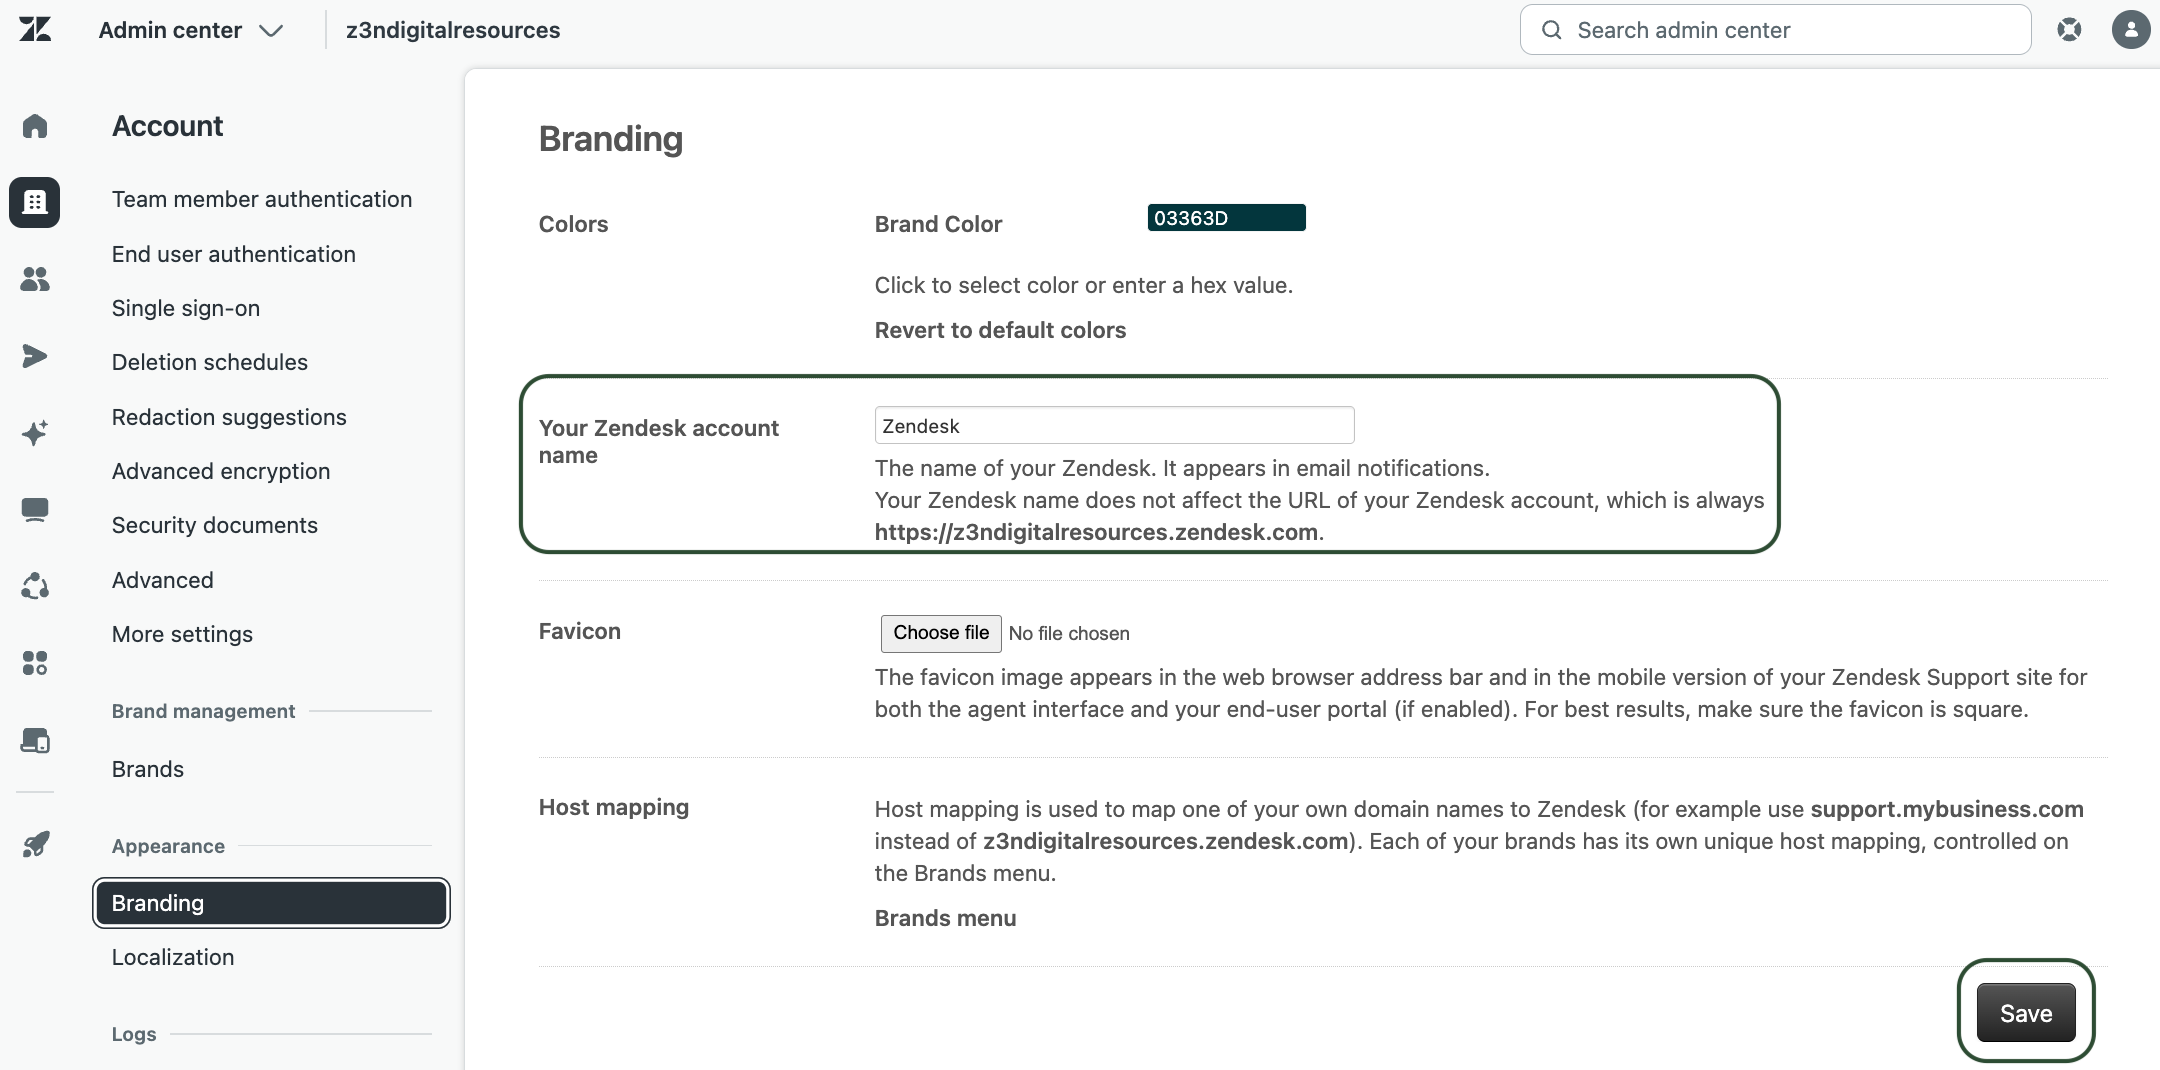Expand the Admin center dropdown
The height and width of the screenshot is (1070, 2160).
[x=190, y=30]
